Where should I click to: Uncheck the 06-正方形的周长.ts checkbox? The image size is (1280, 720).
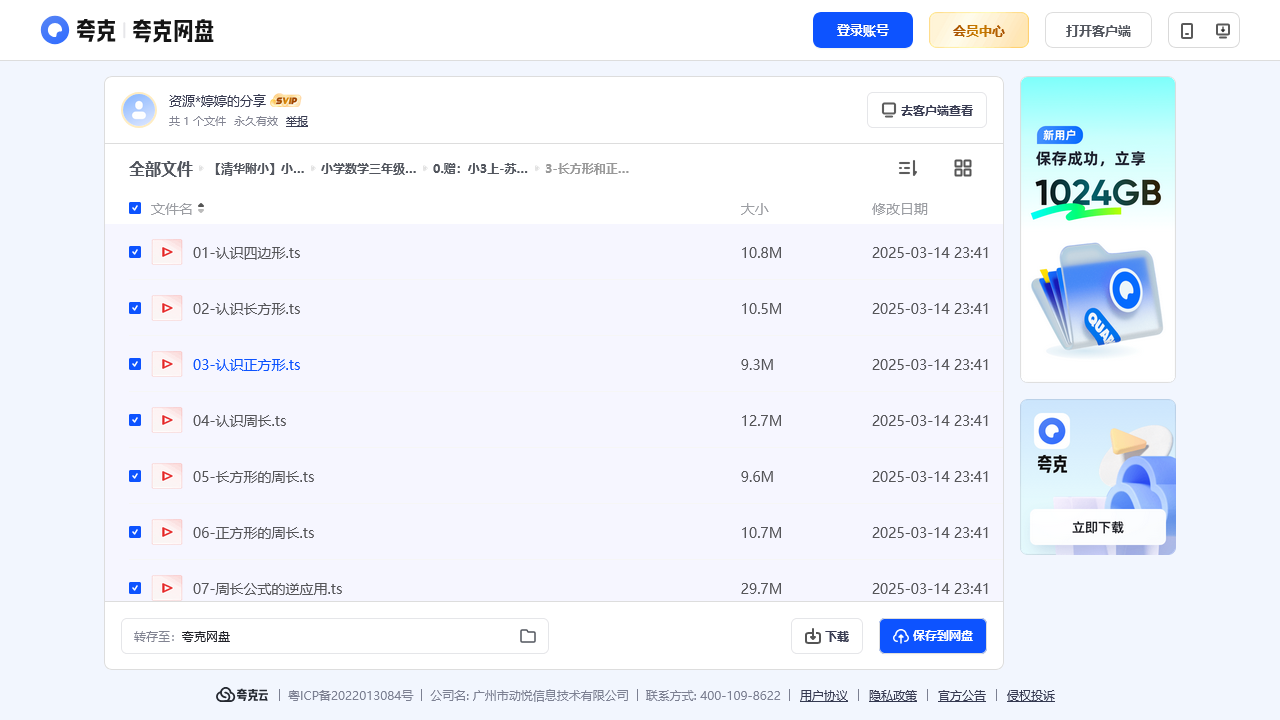click(135, 532)
